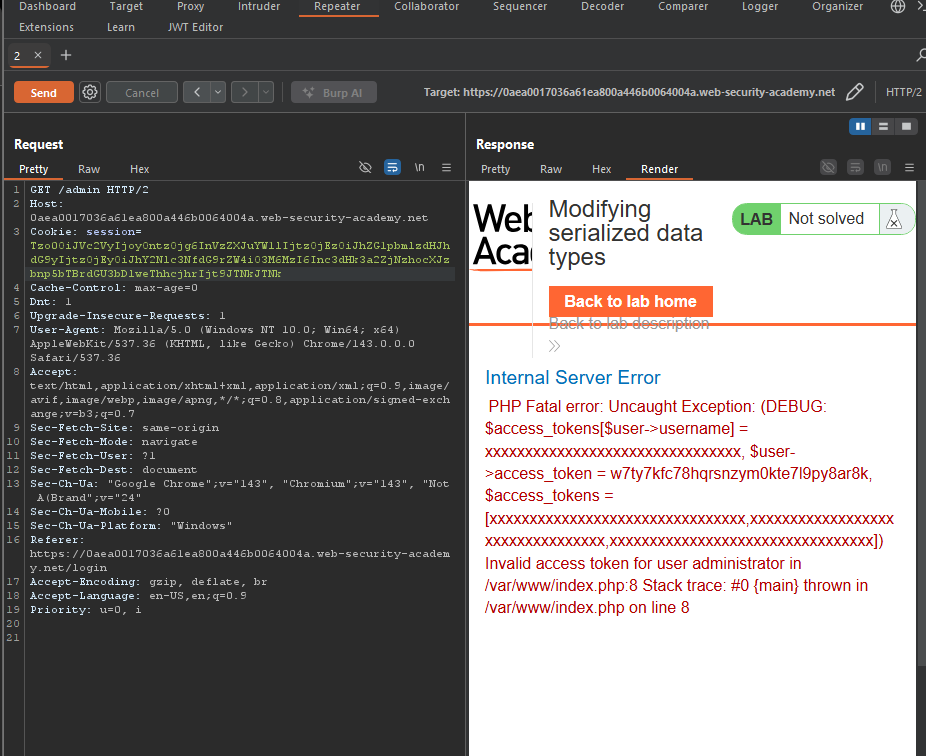Click Internal Server Error heading
The width and height of the screenshot is (926, 756).
pyautogui.click(x=573, y=377)
